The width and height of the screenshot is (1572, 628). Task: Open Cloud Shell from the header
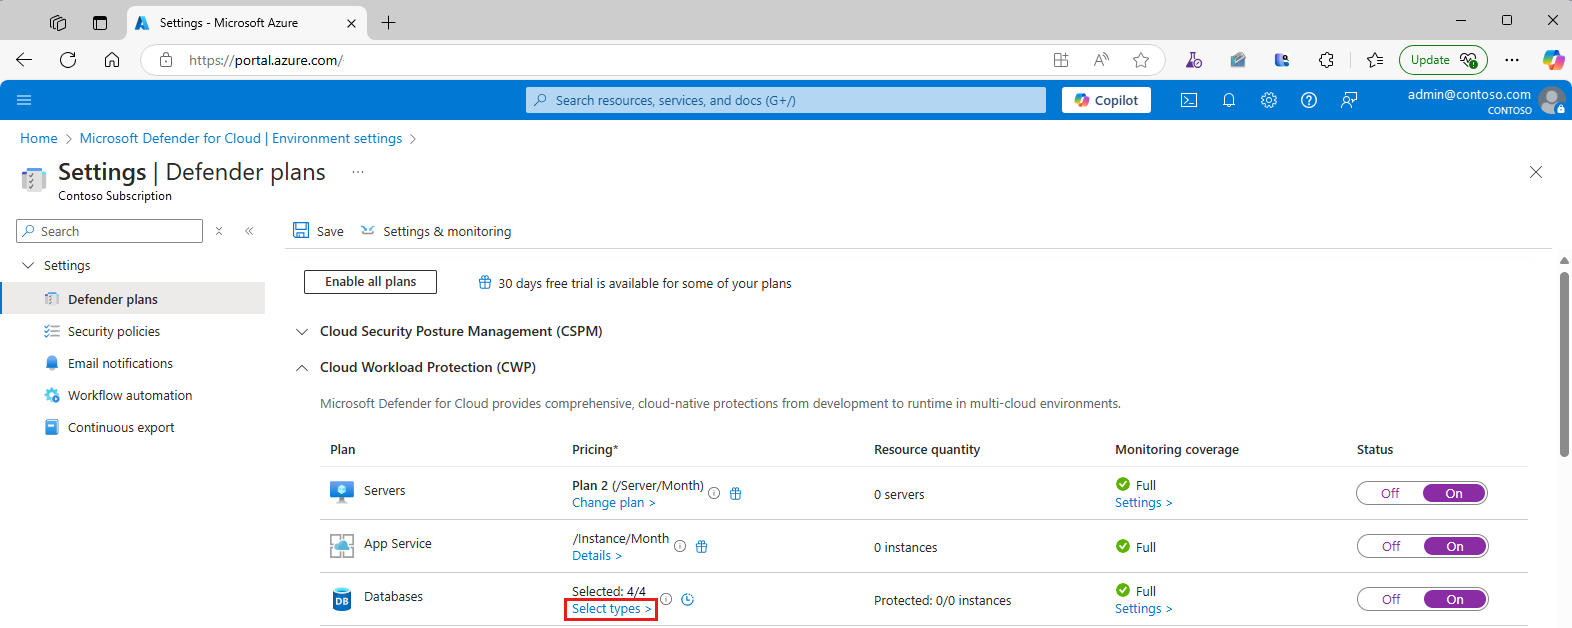1189,100
